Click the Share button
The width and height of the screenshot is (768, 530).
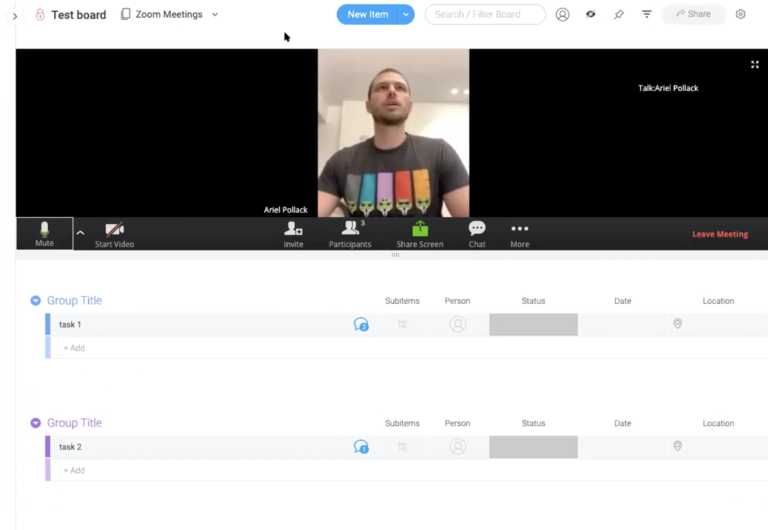coord(693,15)
